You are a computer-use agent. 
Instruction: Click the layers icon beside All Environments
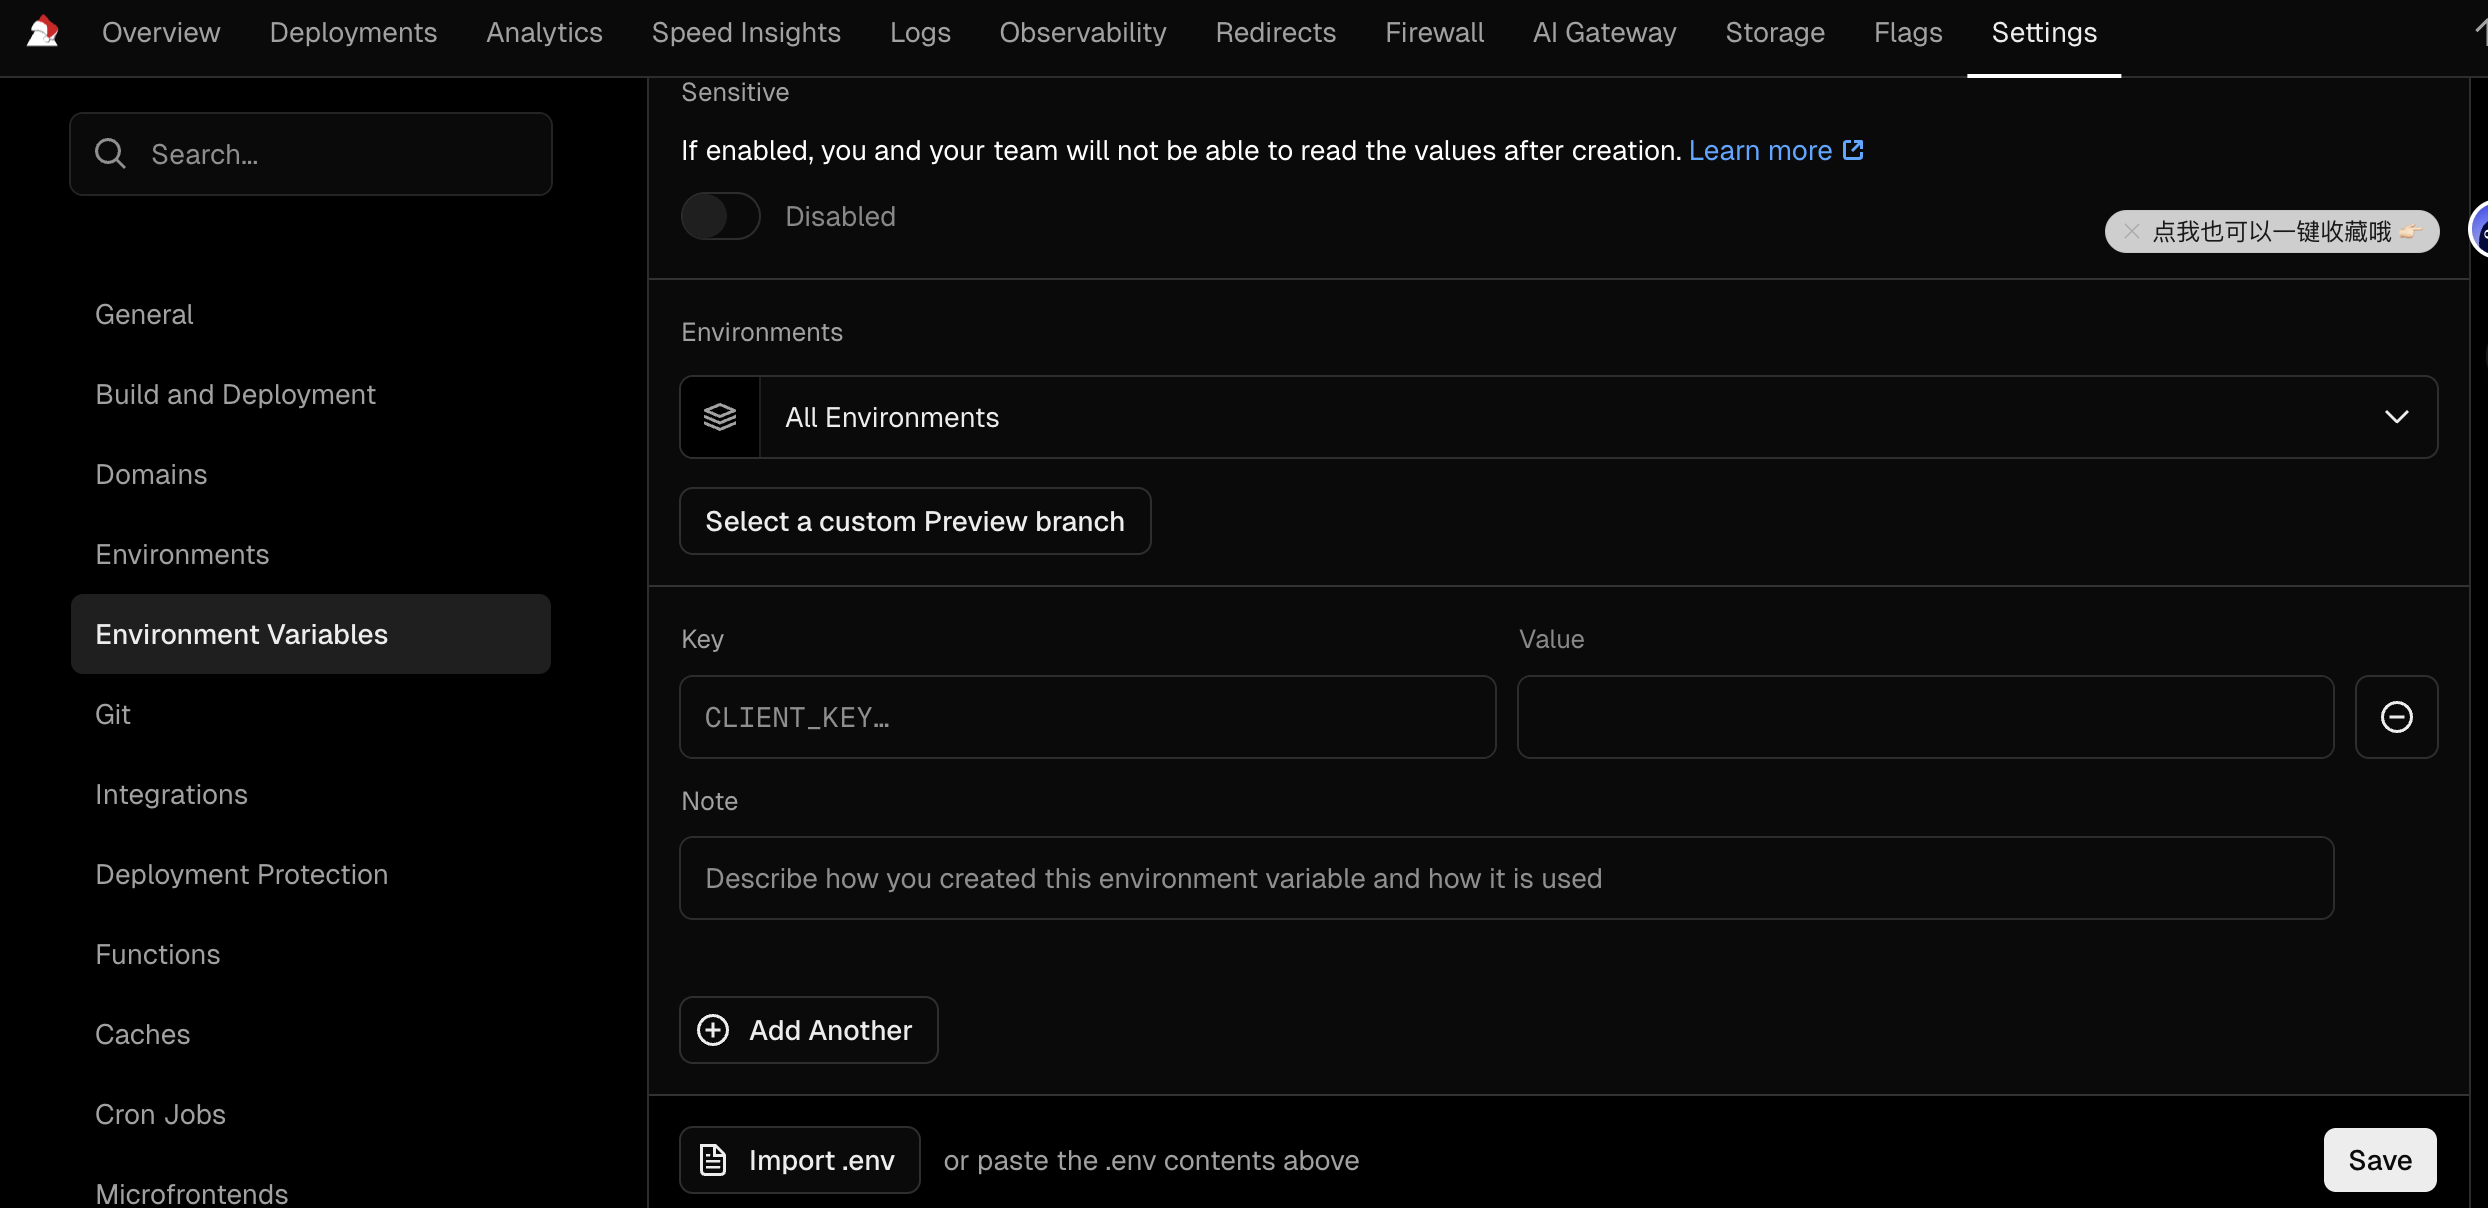click(720, 417)
